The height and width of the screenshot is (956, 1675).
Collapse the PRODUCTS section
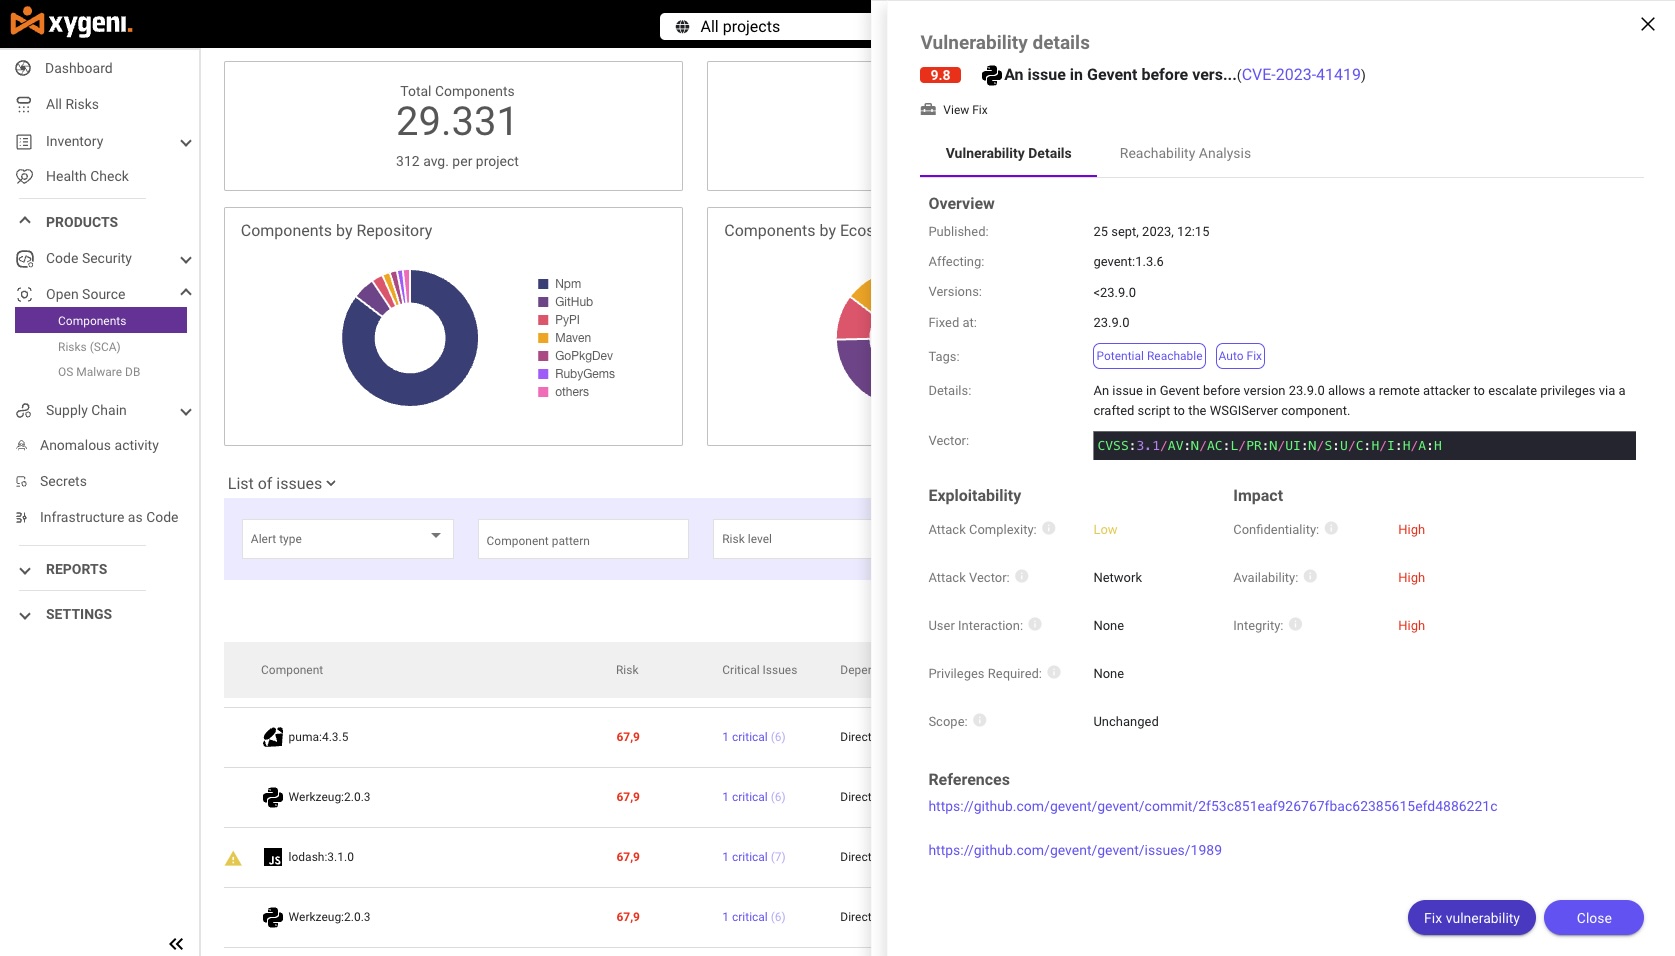[25, 221]
